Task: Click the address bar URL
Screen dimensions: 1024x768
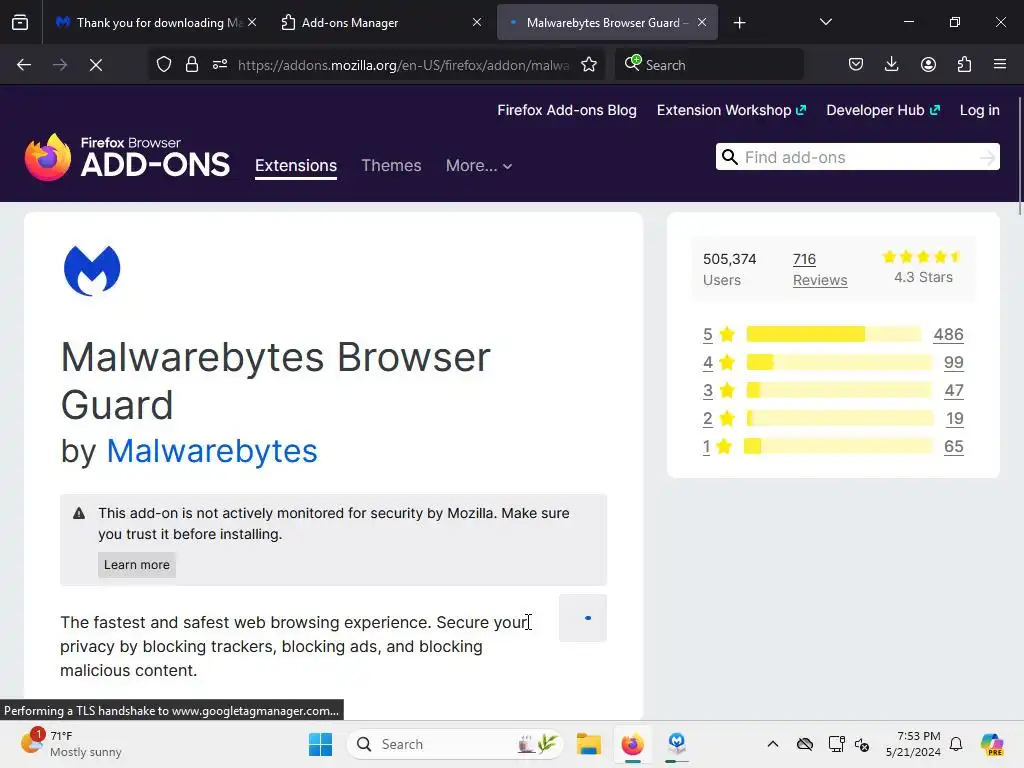Action: coord(403,65)
